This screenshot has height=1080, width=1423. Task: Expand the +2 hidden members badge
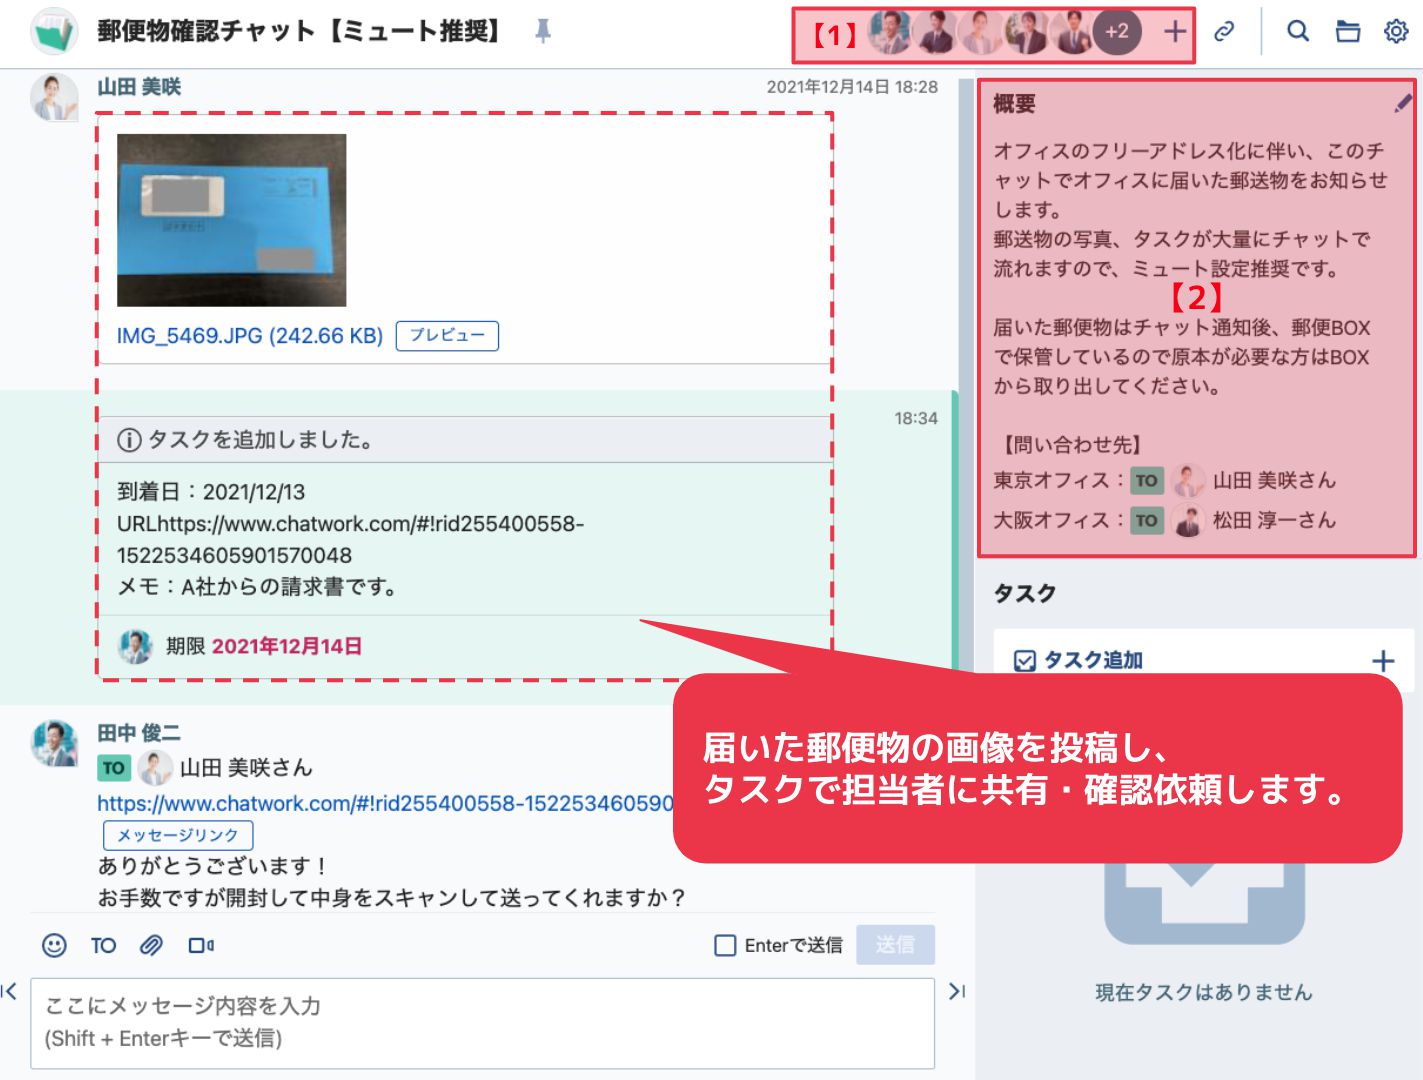pyautogui.click(x=1116, y=32)
